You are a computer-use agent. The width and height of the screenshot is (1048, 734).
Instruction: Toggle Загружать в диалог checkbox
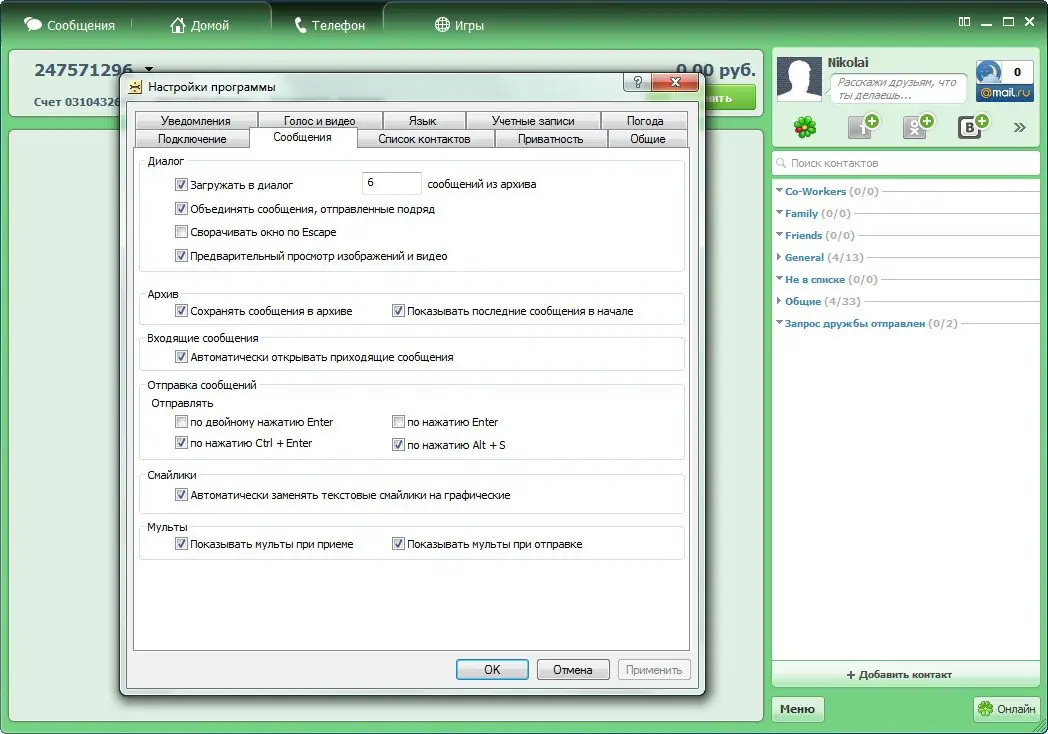coord(181,185)
